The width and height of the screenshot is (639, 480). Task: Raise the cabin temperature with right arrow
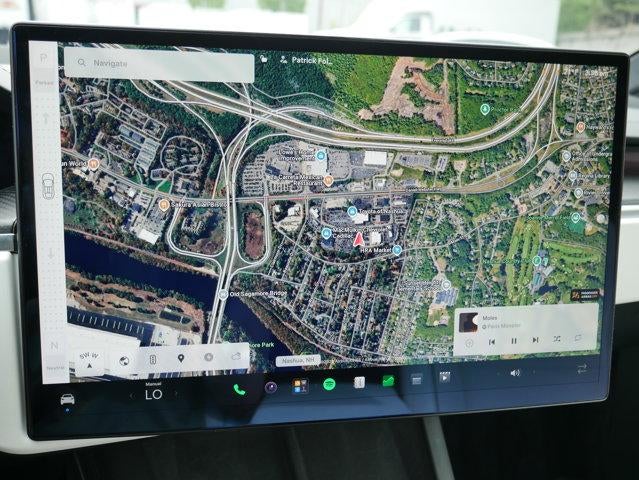pos(176,394)
